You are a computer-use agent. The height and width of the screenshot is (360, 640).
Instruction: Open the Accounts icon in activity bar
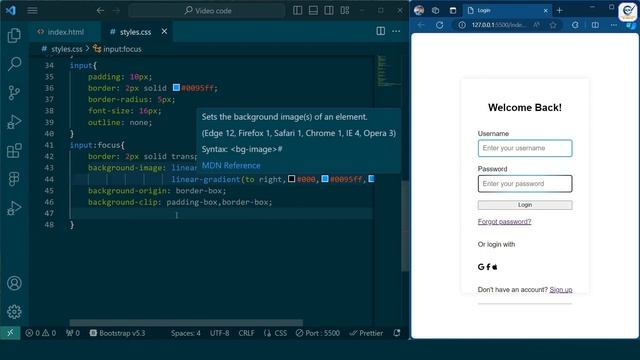coord(14,283)
